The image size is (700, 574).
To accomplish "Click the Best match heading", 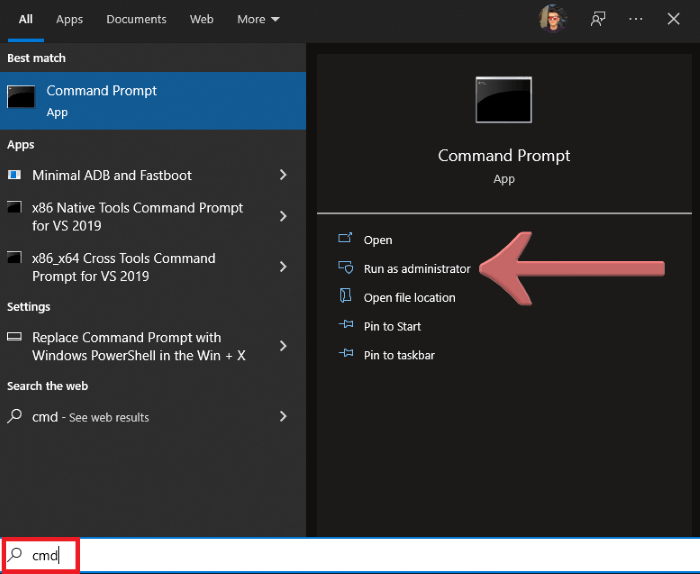I will click(x=36, y=58).
